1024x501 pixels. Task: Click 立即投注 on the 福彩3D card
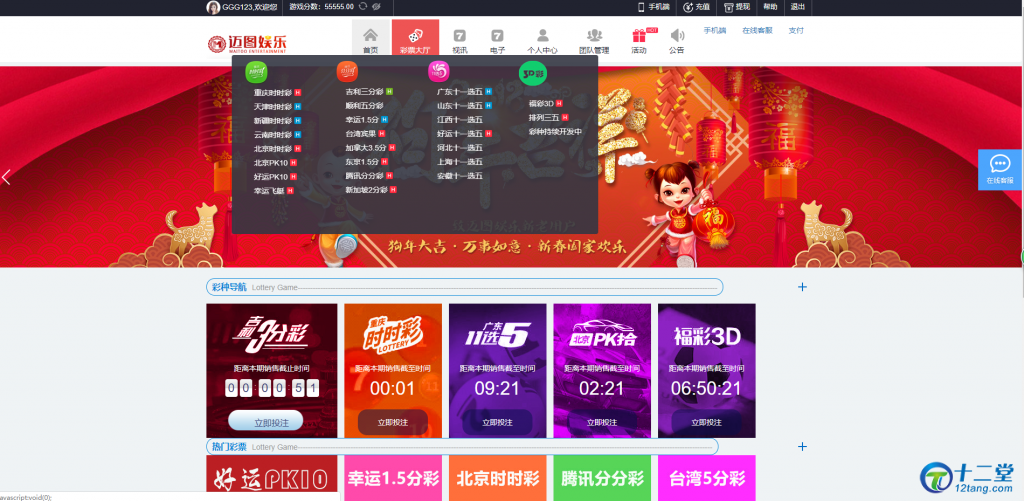tap(706, 422)
